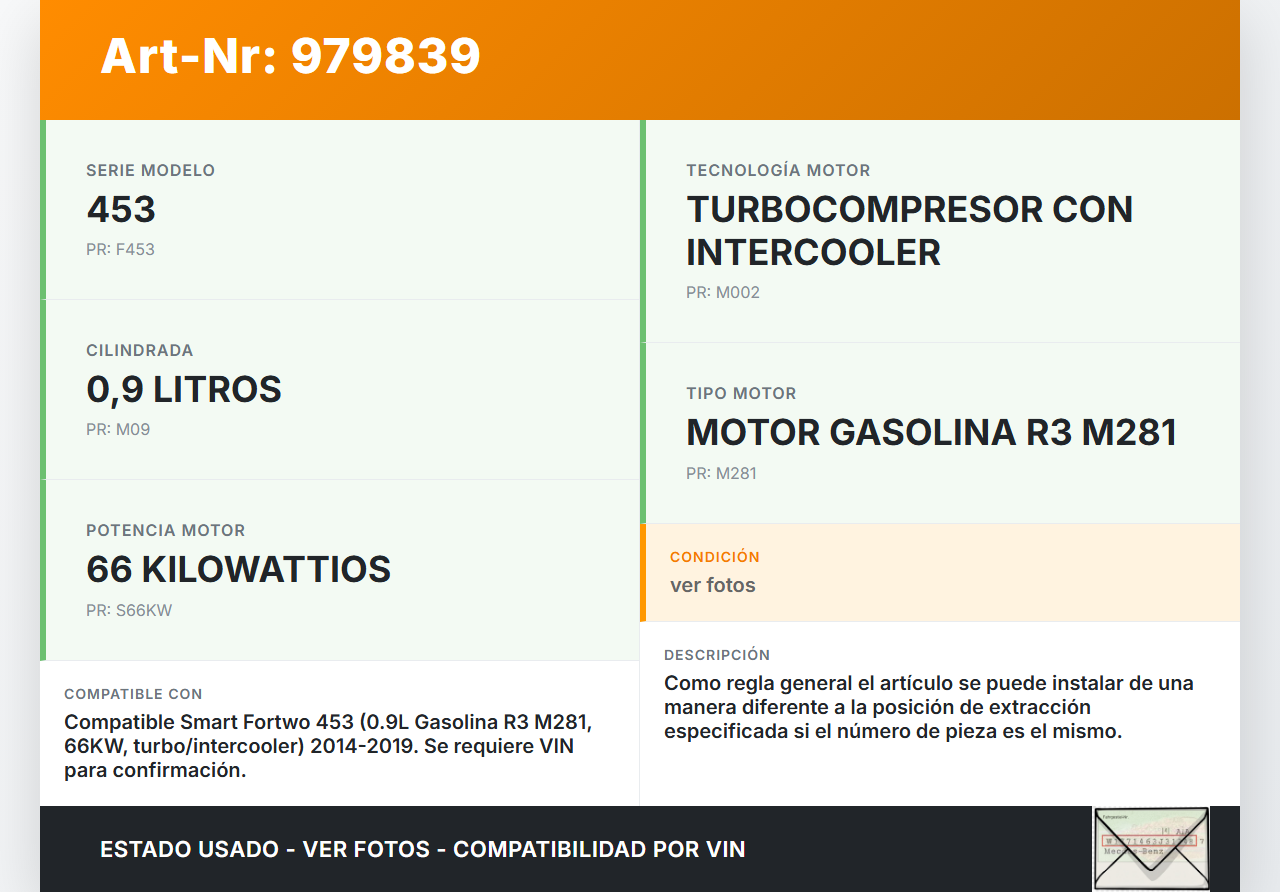The width and height of the screenshot is (1280, 892).
Task: Click the DESCRIPCIÓN label
Action: (717, 654)
